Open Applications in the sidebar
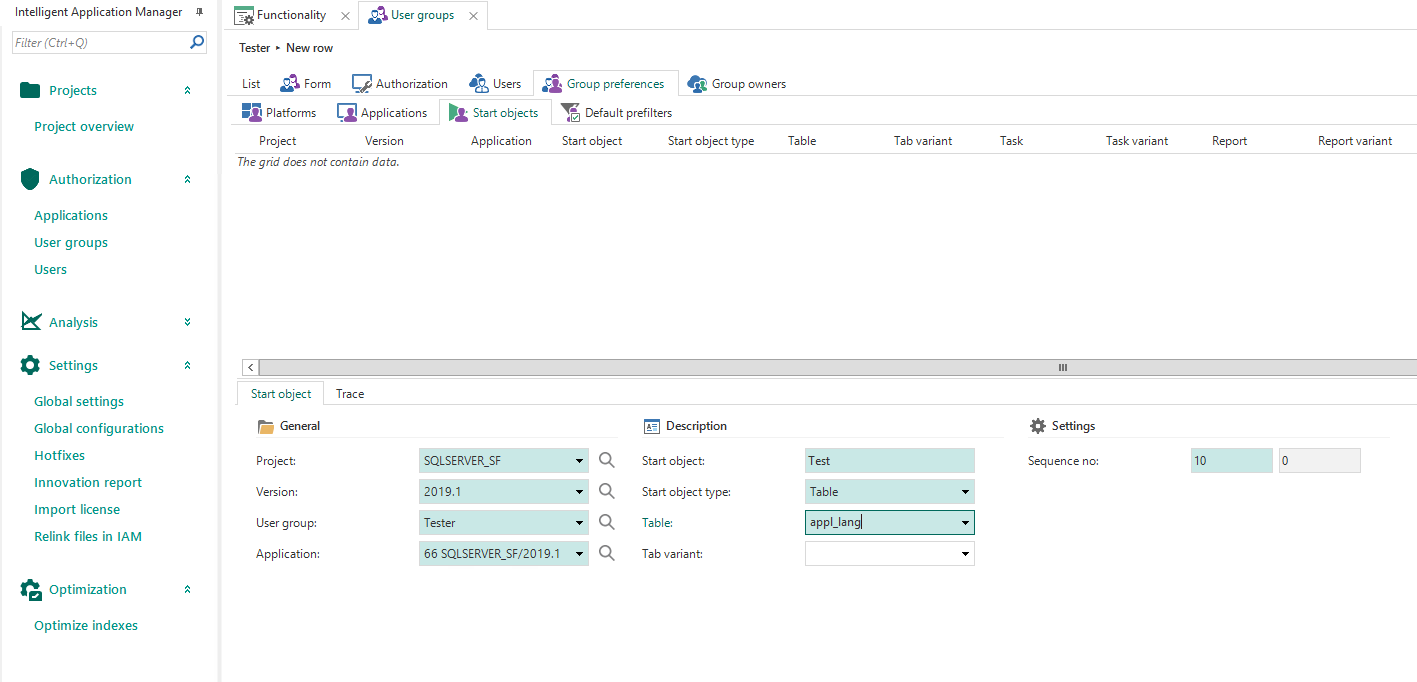 tap(71, 215)
